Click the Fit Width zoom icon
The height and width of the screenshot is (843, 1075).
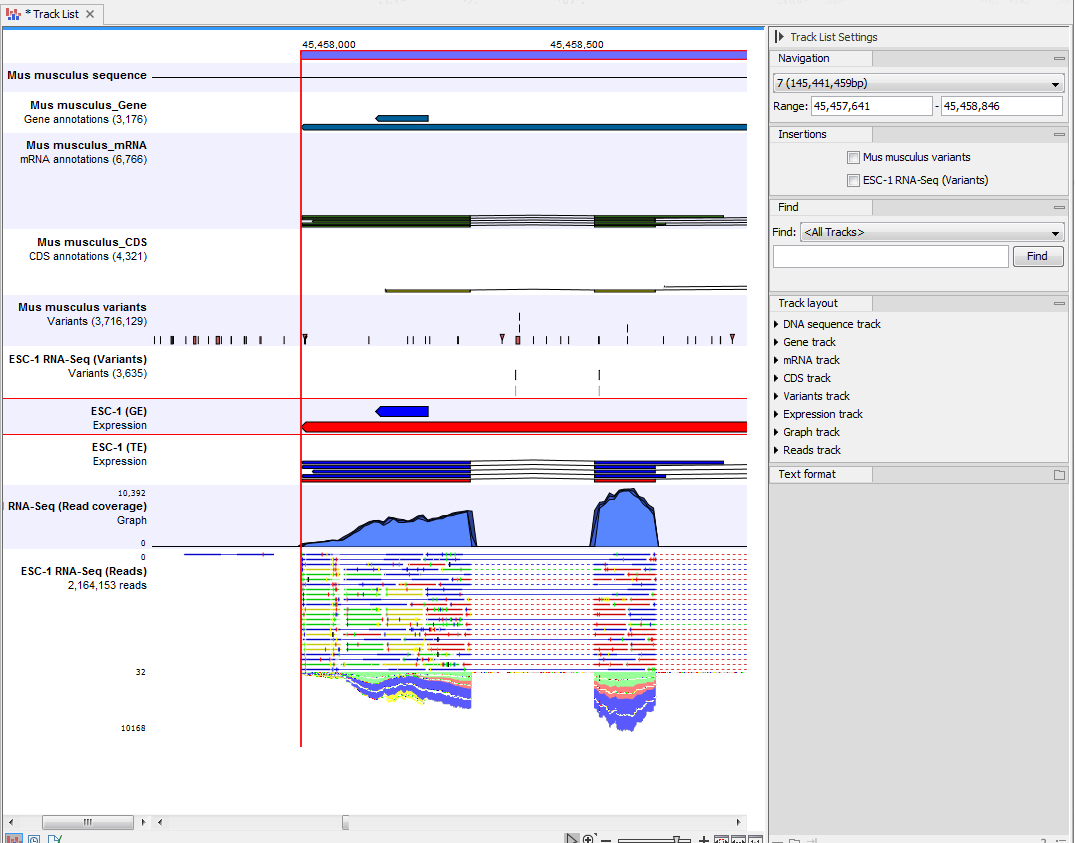(737, 837)
